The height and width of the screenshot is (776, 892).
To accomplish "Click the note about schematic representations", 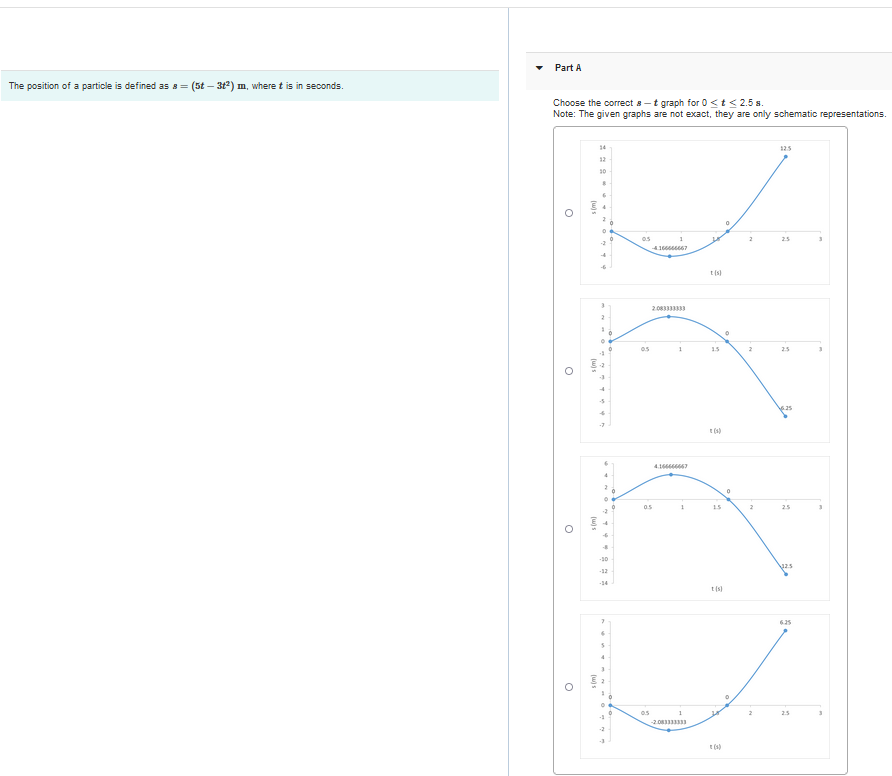I will click(x=718, y=113).
